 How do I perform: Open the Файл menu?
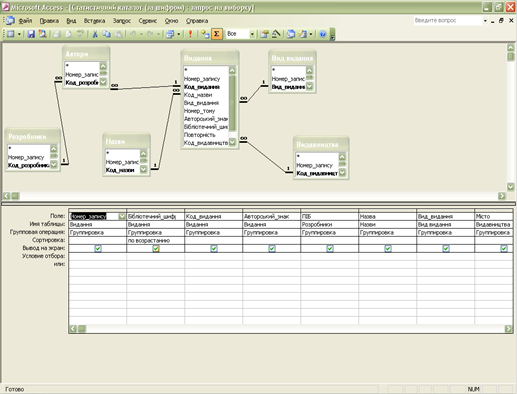(x=25, y=21)
